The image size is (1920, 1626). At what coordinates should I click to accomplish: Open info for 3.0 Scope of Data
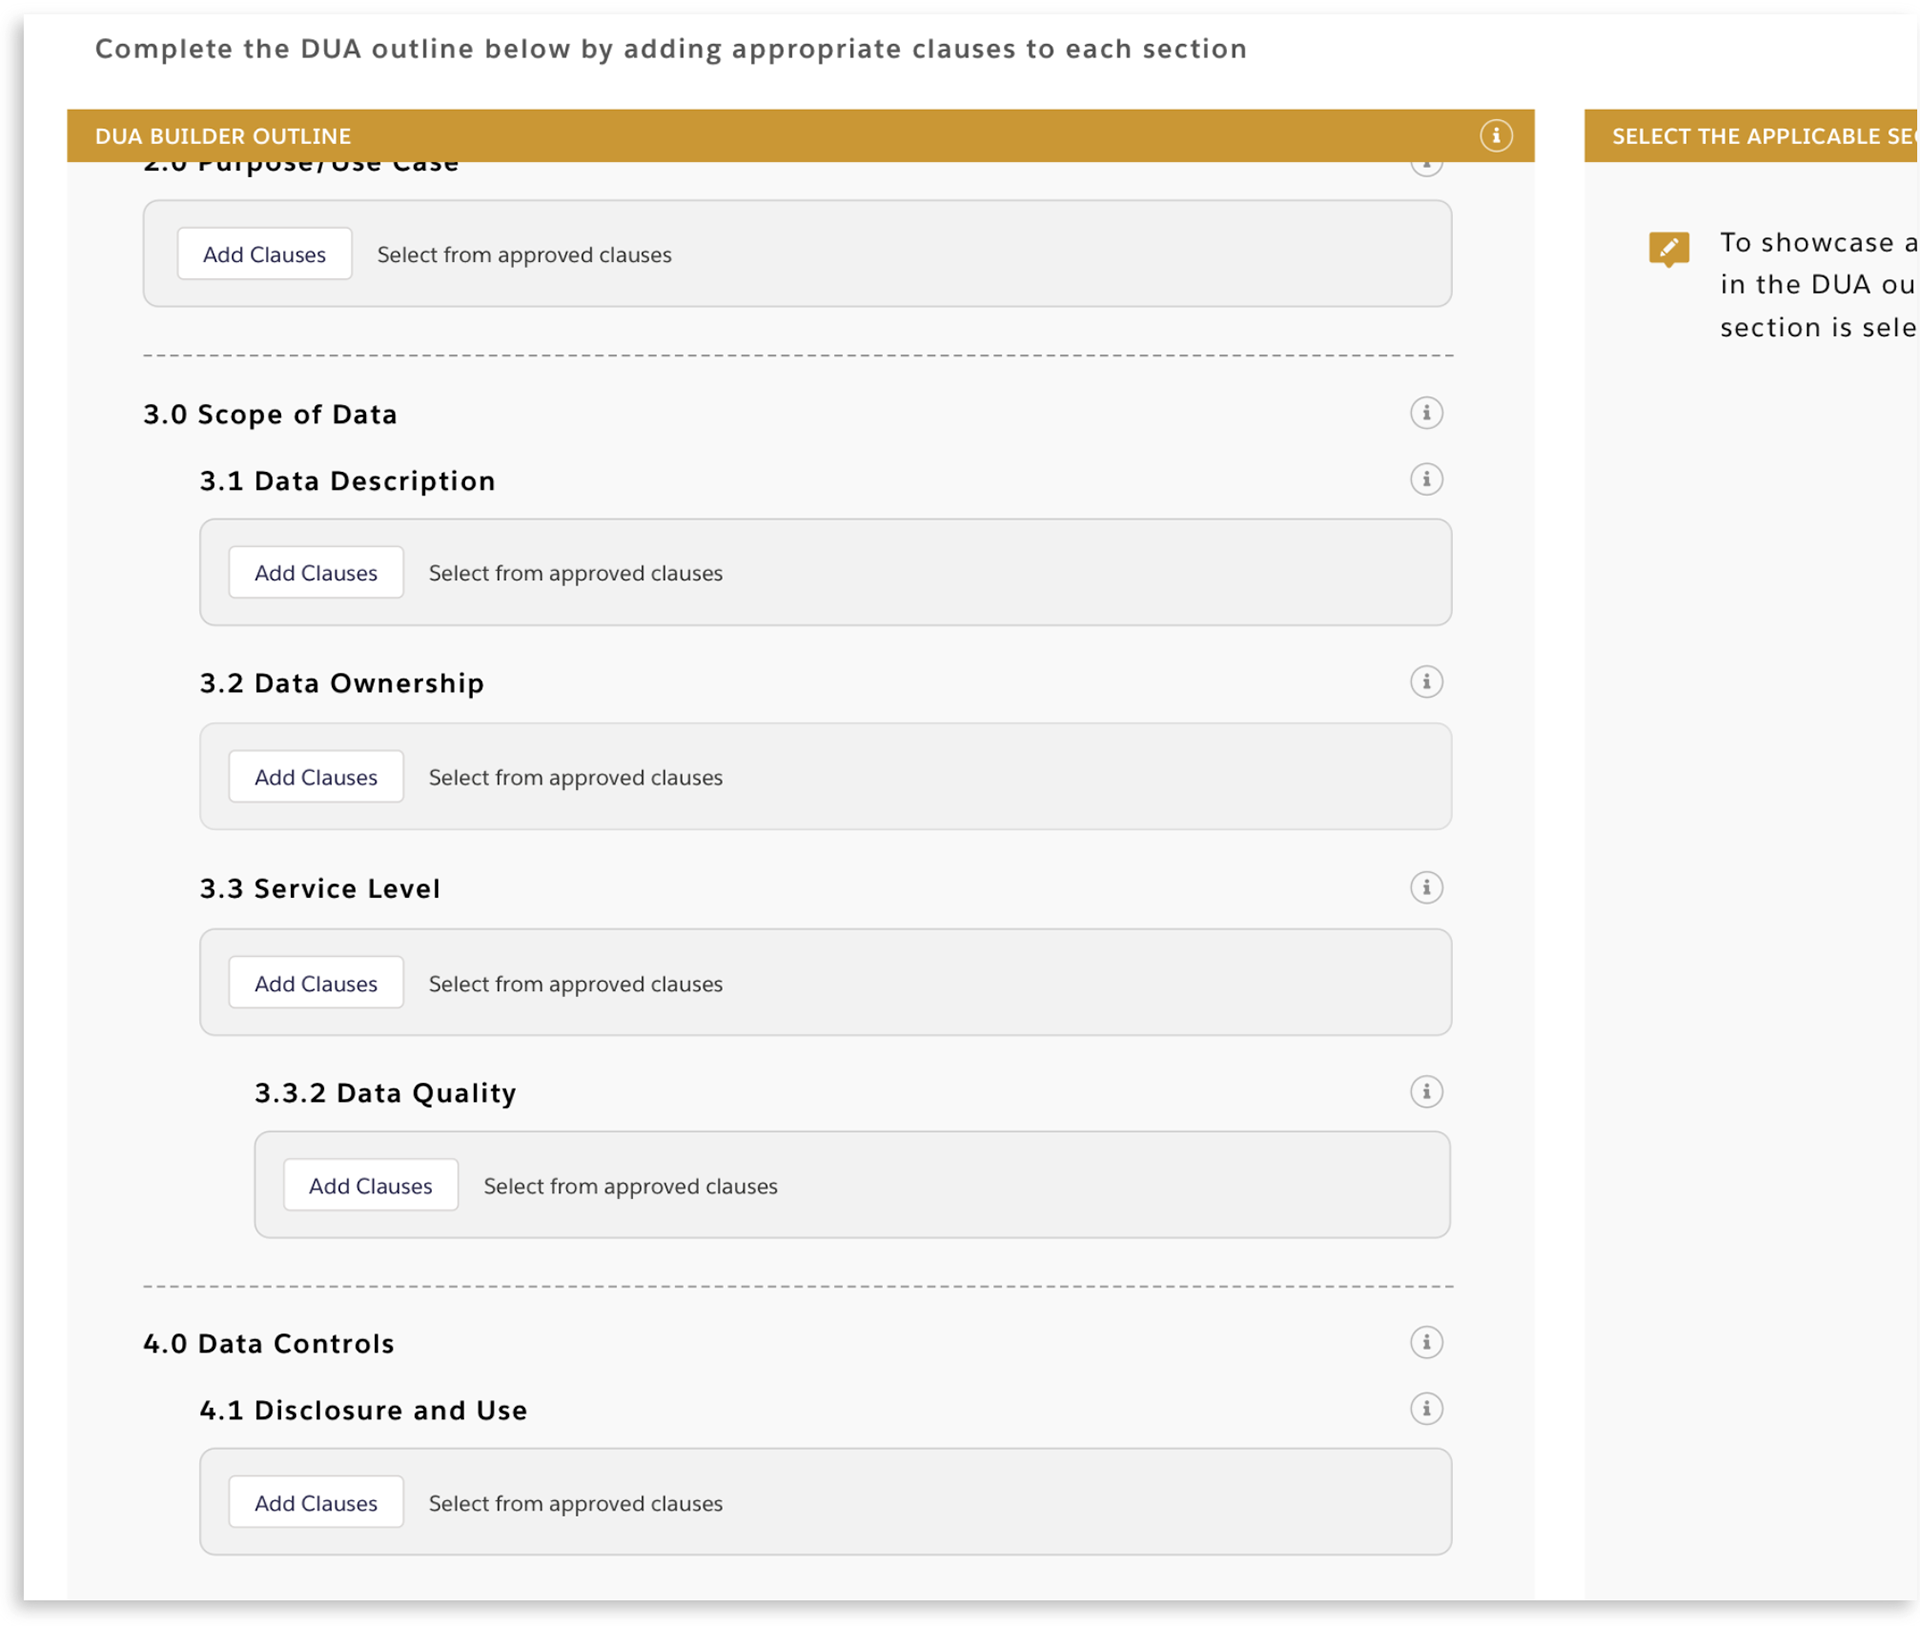tap(1426, 412)
